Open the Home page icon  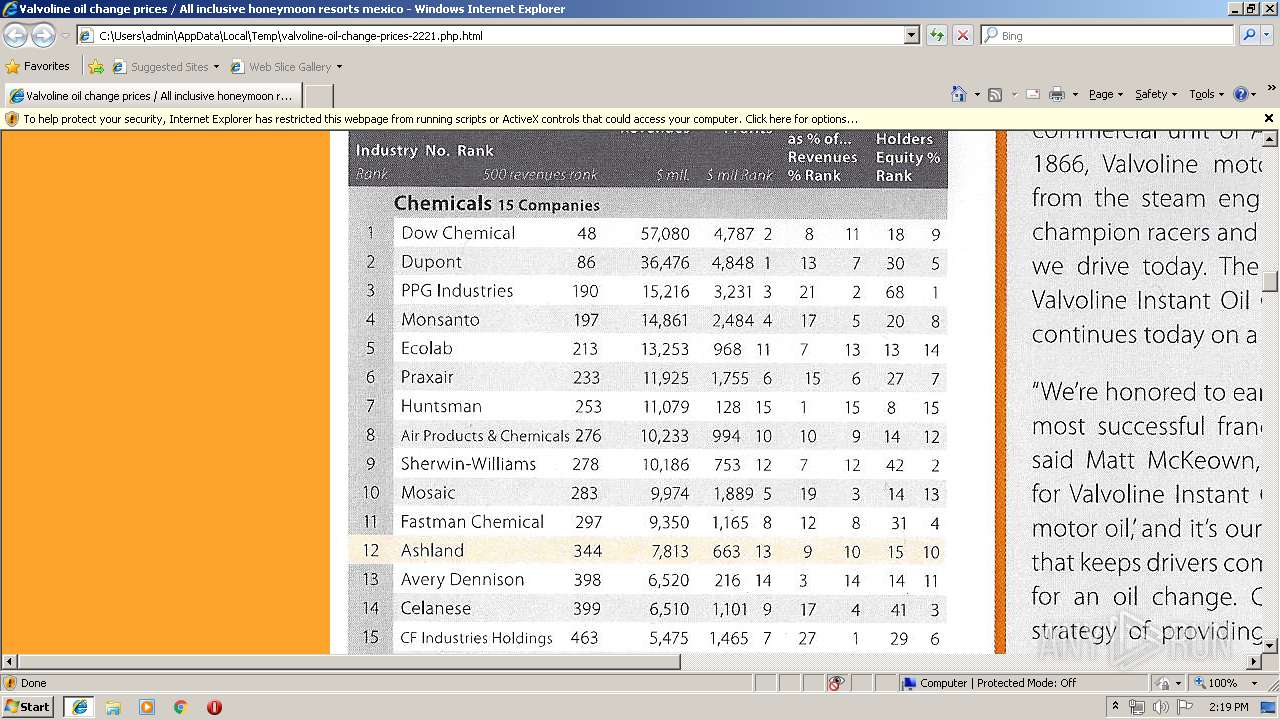pyautogui.click(x=959, y=94)
